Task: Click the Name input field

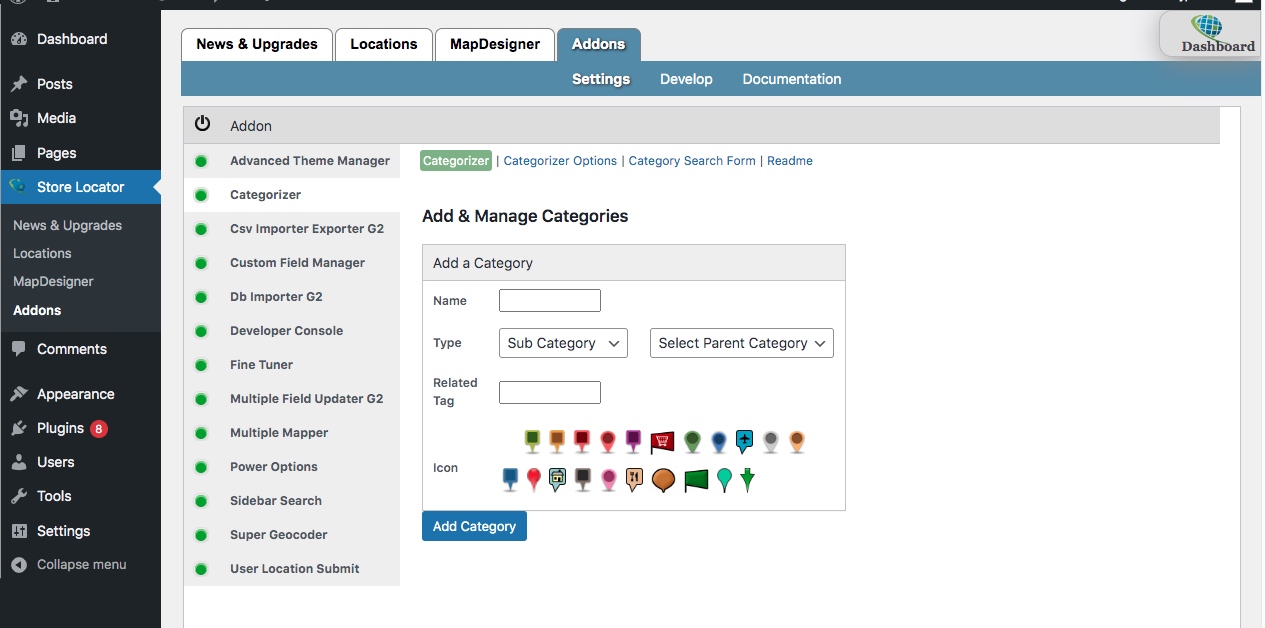Action: [550, 301]
